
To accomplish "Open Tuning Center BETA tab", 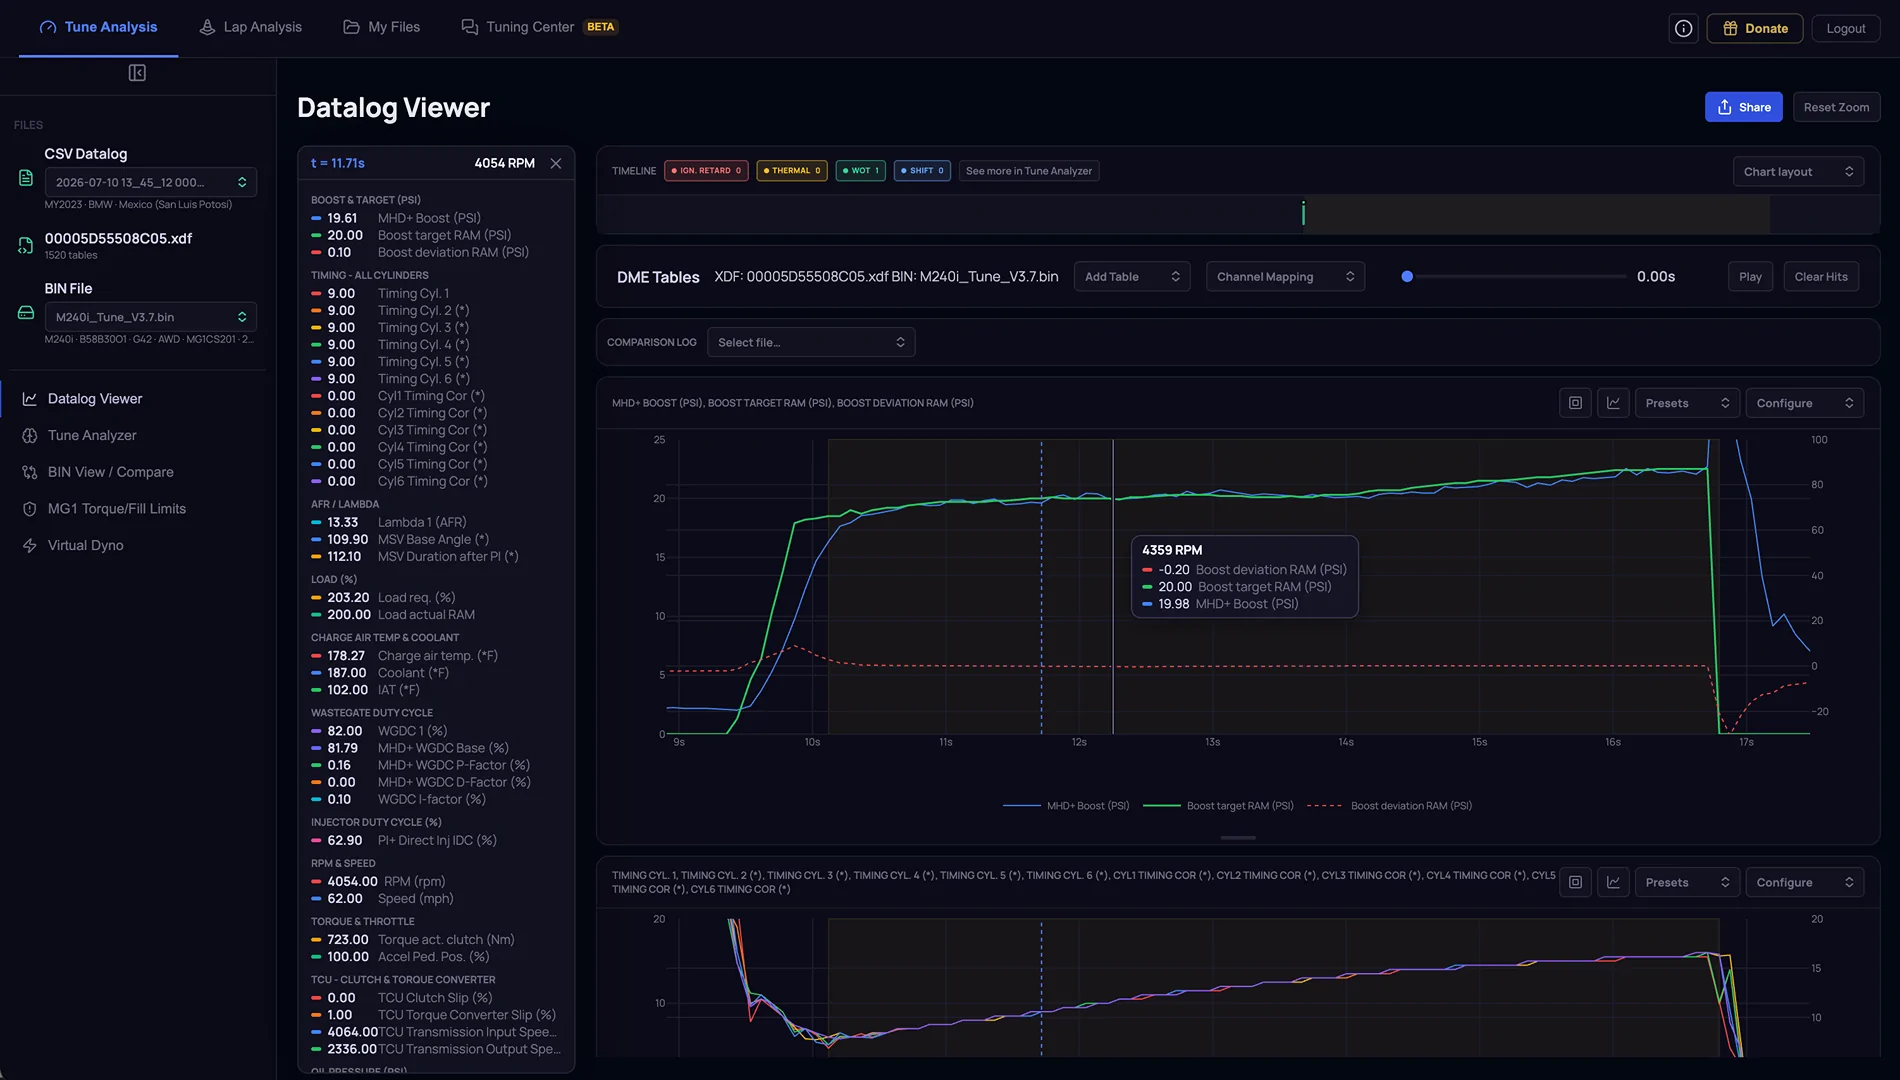I will tap(539, 27).
